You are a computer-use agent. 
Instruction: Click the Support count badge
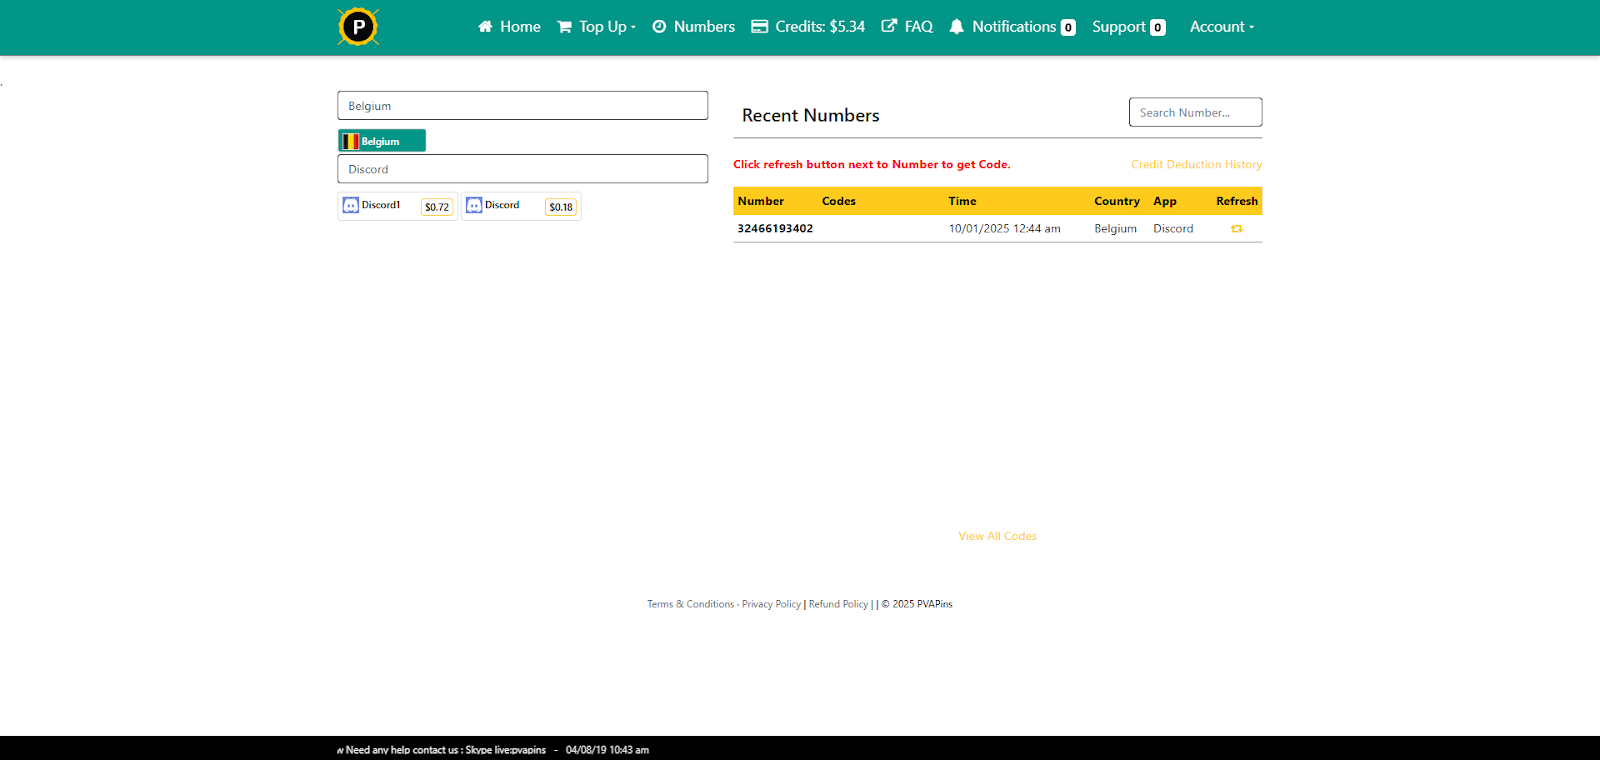(1158, 28)
